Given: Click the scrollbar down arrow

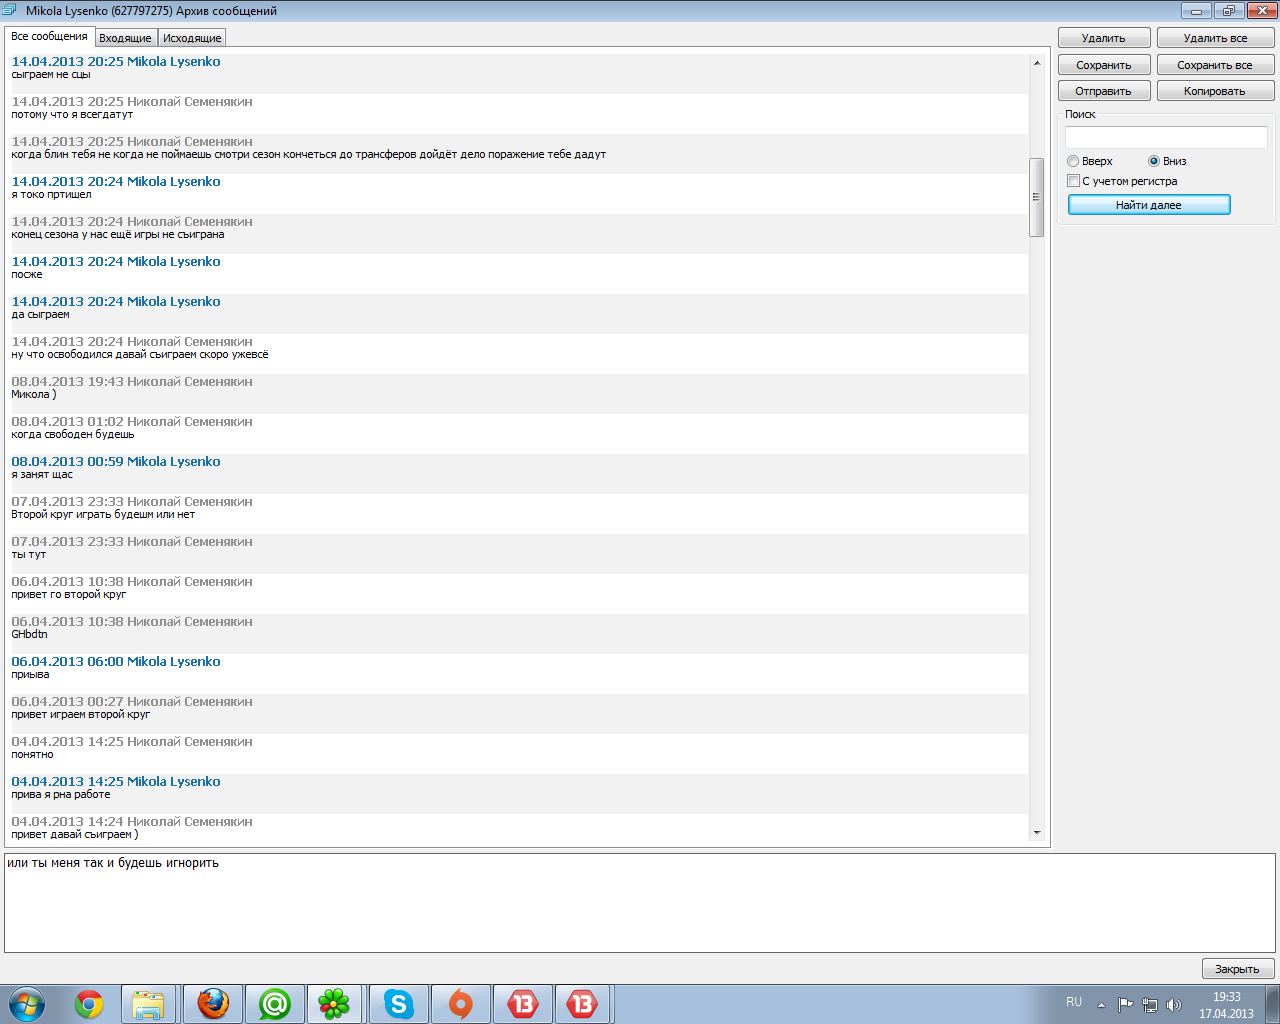Looking at the screenshot, I should tap(1036, 833).
